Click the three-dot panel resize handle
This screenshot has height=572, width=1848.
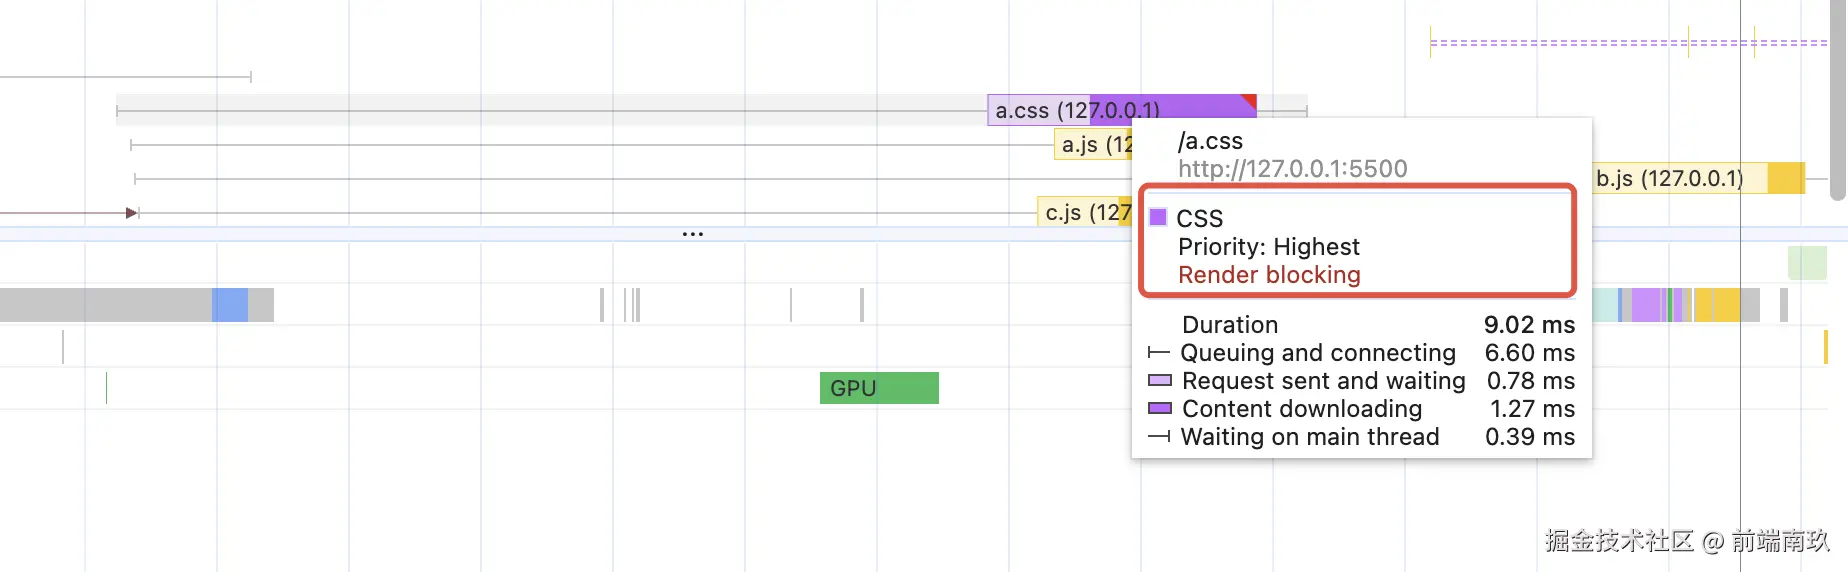pos(693,234)
